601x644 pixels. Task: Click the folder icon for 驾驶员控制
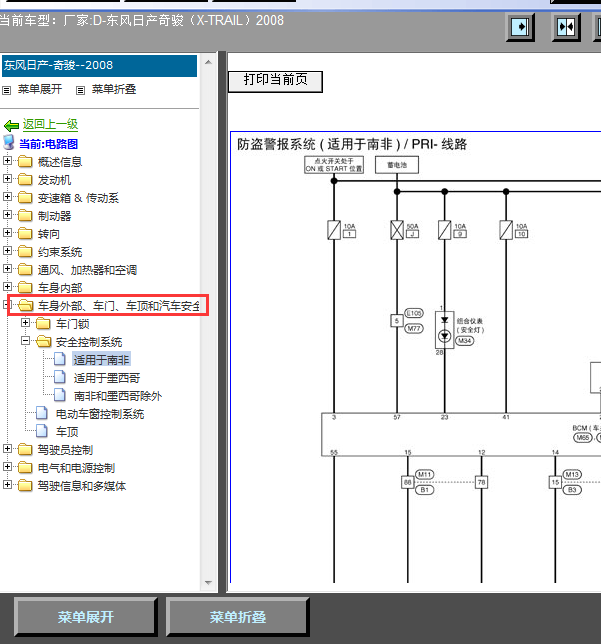tap(25, 450)
